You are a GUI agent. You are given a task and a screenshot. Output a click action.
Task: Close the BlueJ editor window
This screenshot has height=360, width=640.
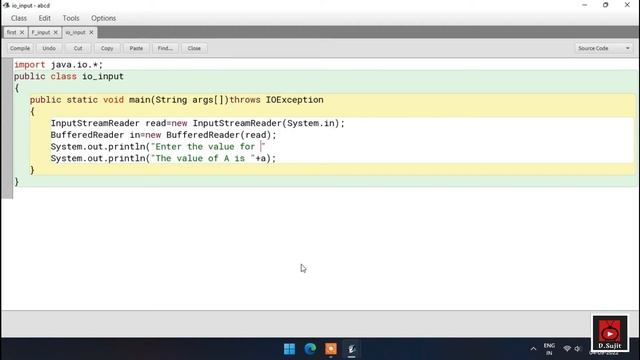[627, 5]
